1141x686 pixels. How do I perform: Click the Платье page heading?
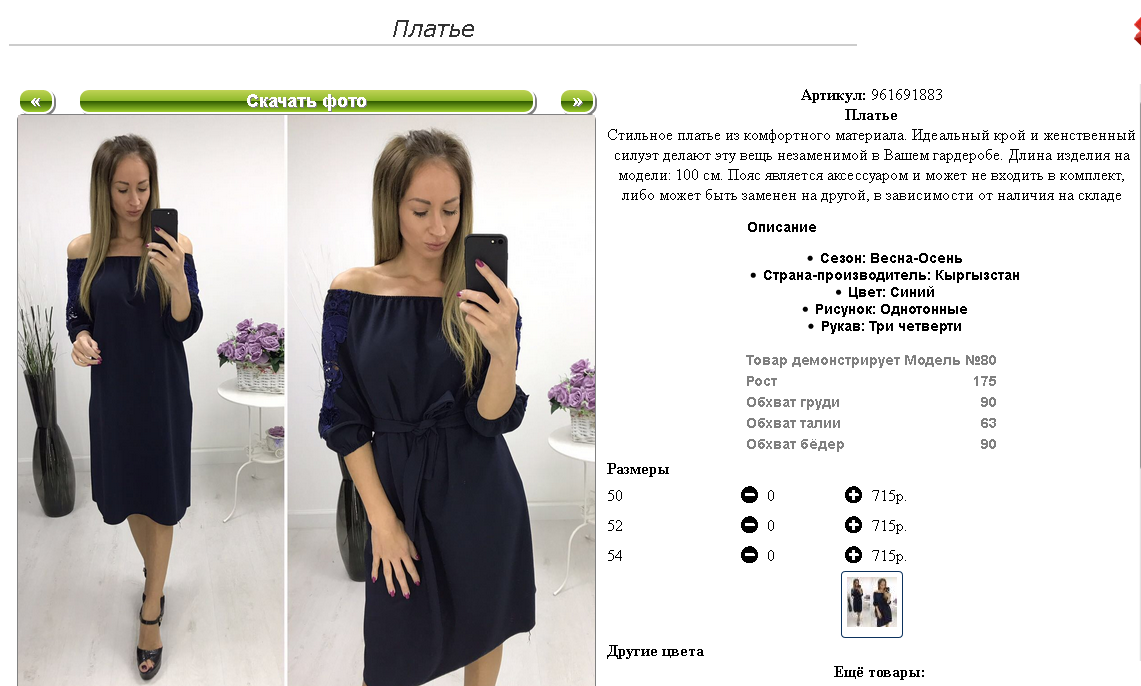coord(433,28)
